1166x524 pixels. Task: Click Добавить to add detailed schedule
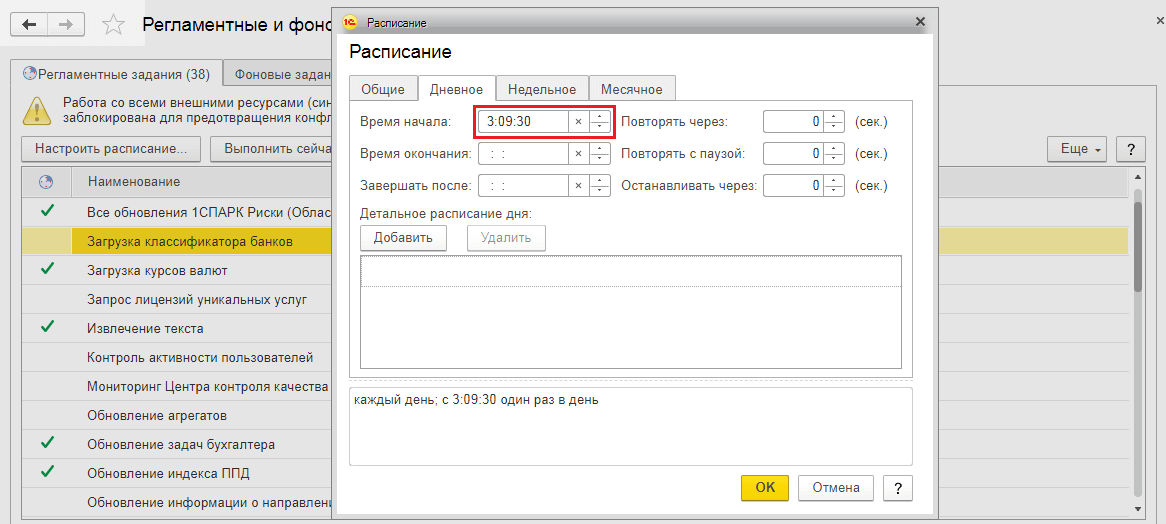coord(403,237)
